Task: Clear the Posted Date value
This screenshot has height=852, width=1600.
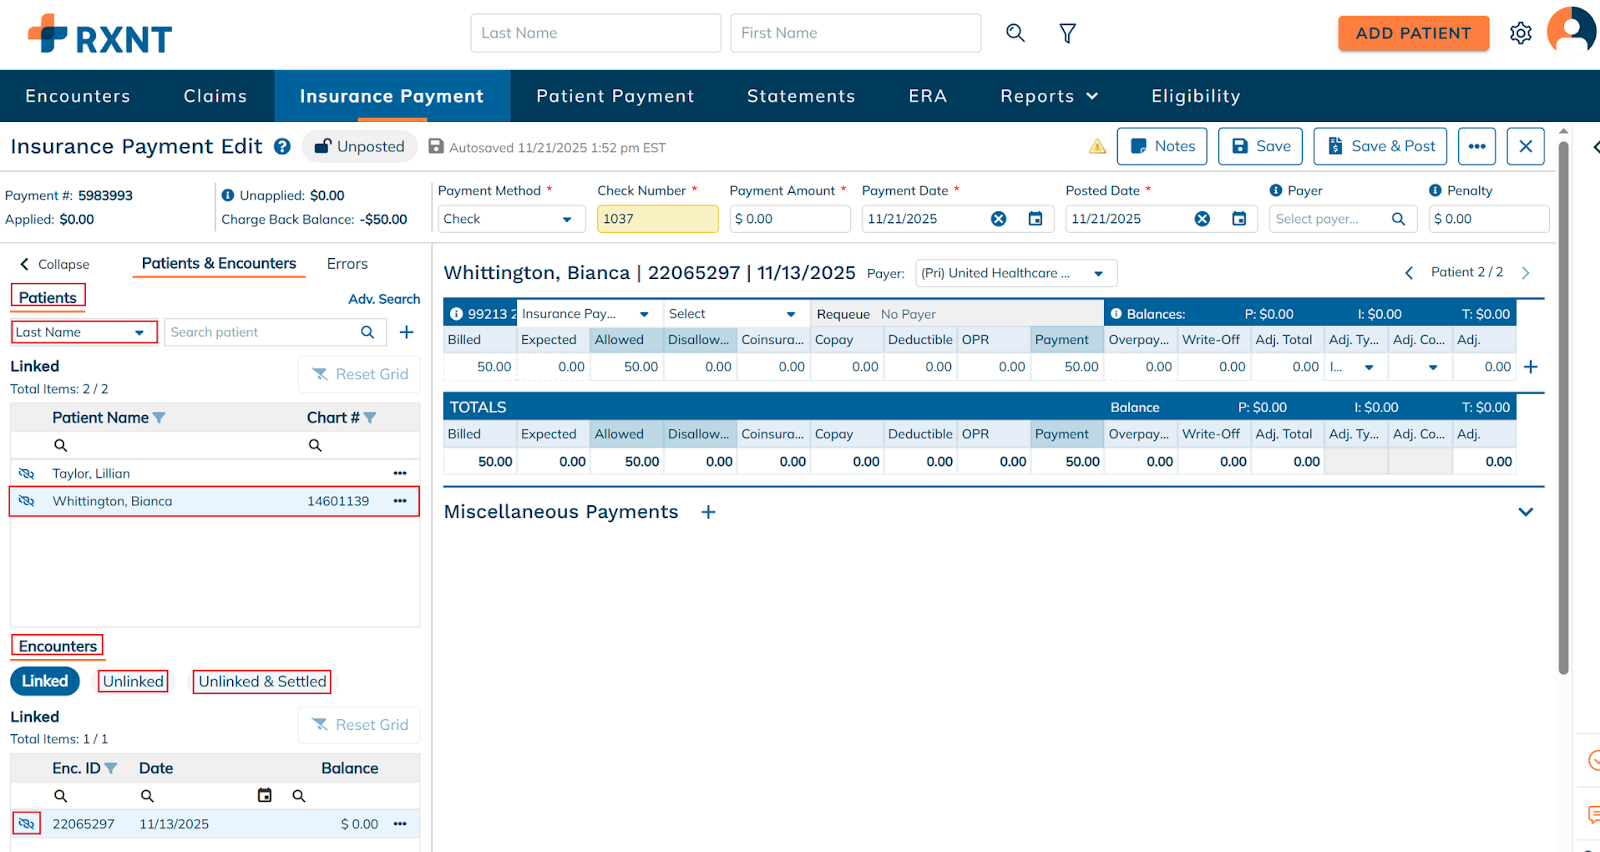Action: (1202, 219)
